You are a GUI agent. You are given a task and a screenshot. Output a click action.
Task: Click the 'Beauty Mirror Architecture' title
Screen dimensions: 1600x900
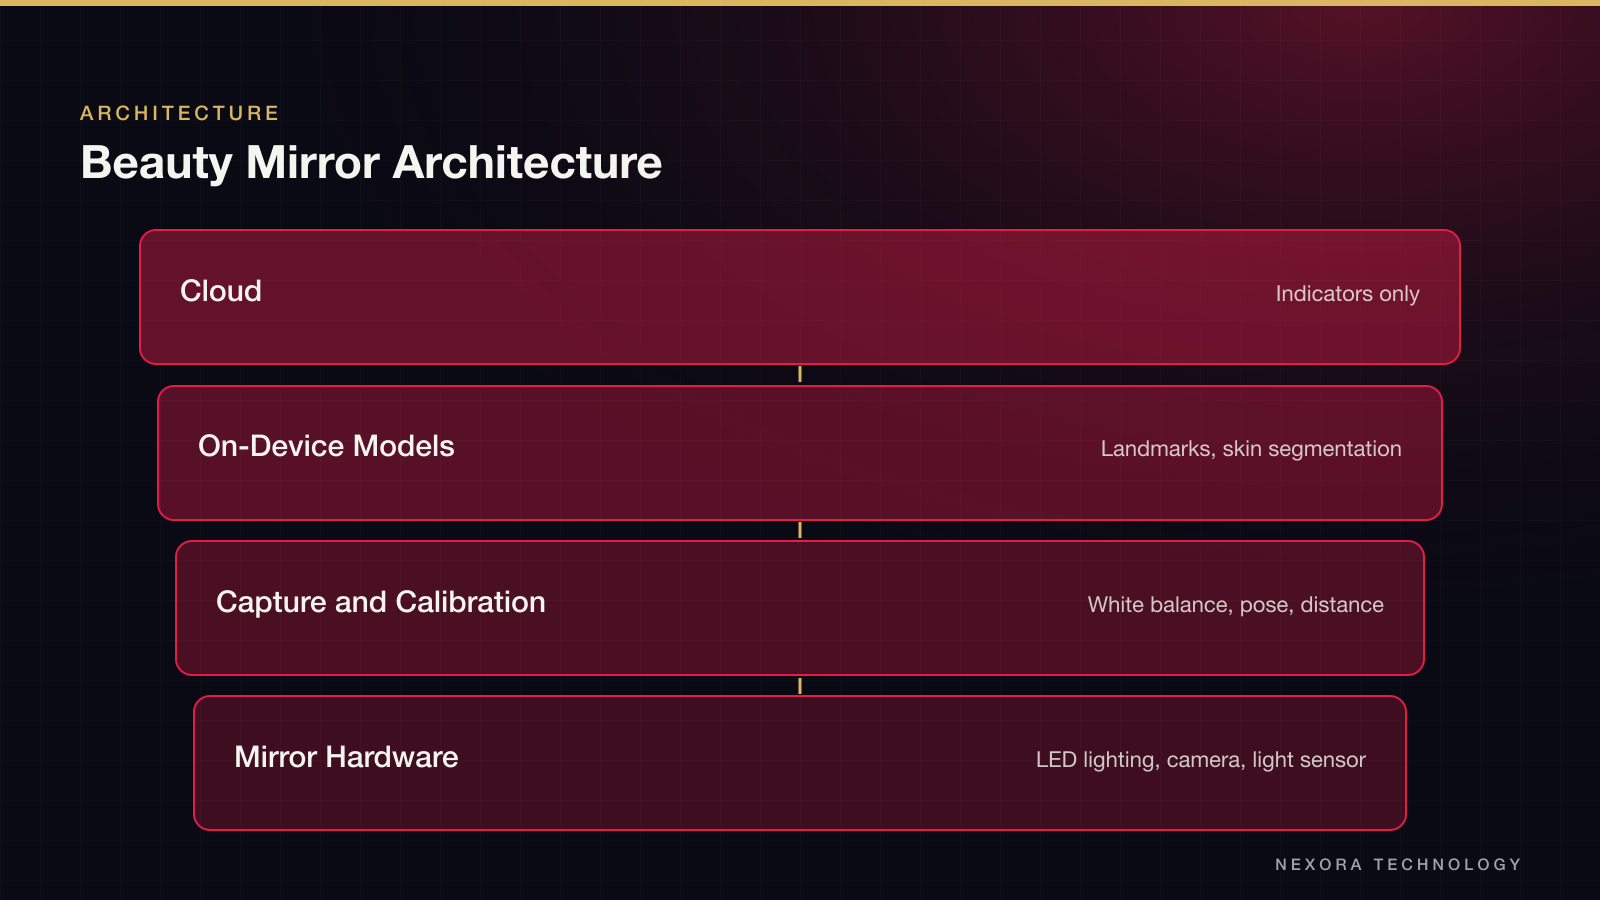click(x=371, y=163)
